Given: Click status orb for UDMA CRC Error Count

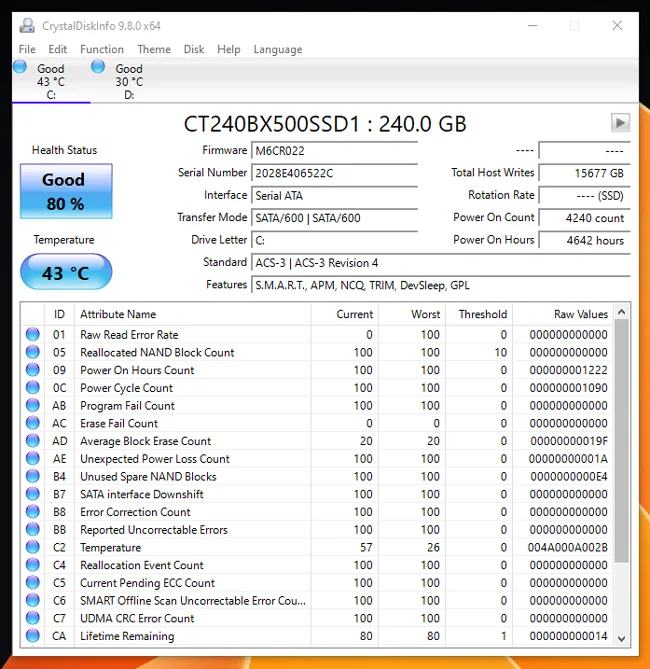Looking at the screenshot, I should [x=32, y=618].
